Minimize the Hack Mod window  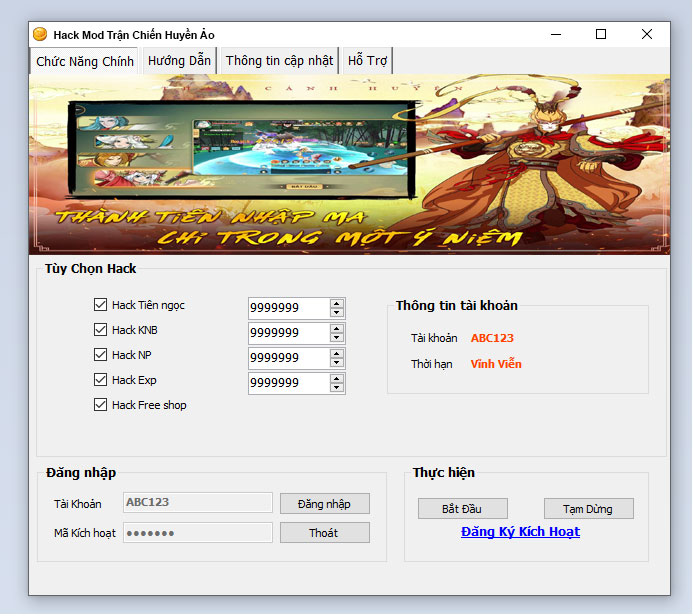tap(556, 34)
